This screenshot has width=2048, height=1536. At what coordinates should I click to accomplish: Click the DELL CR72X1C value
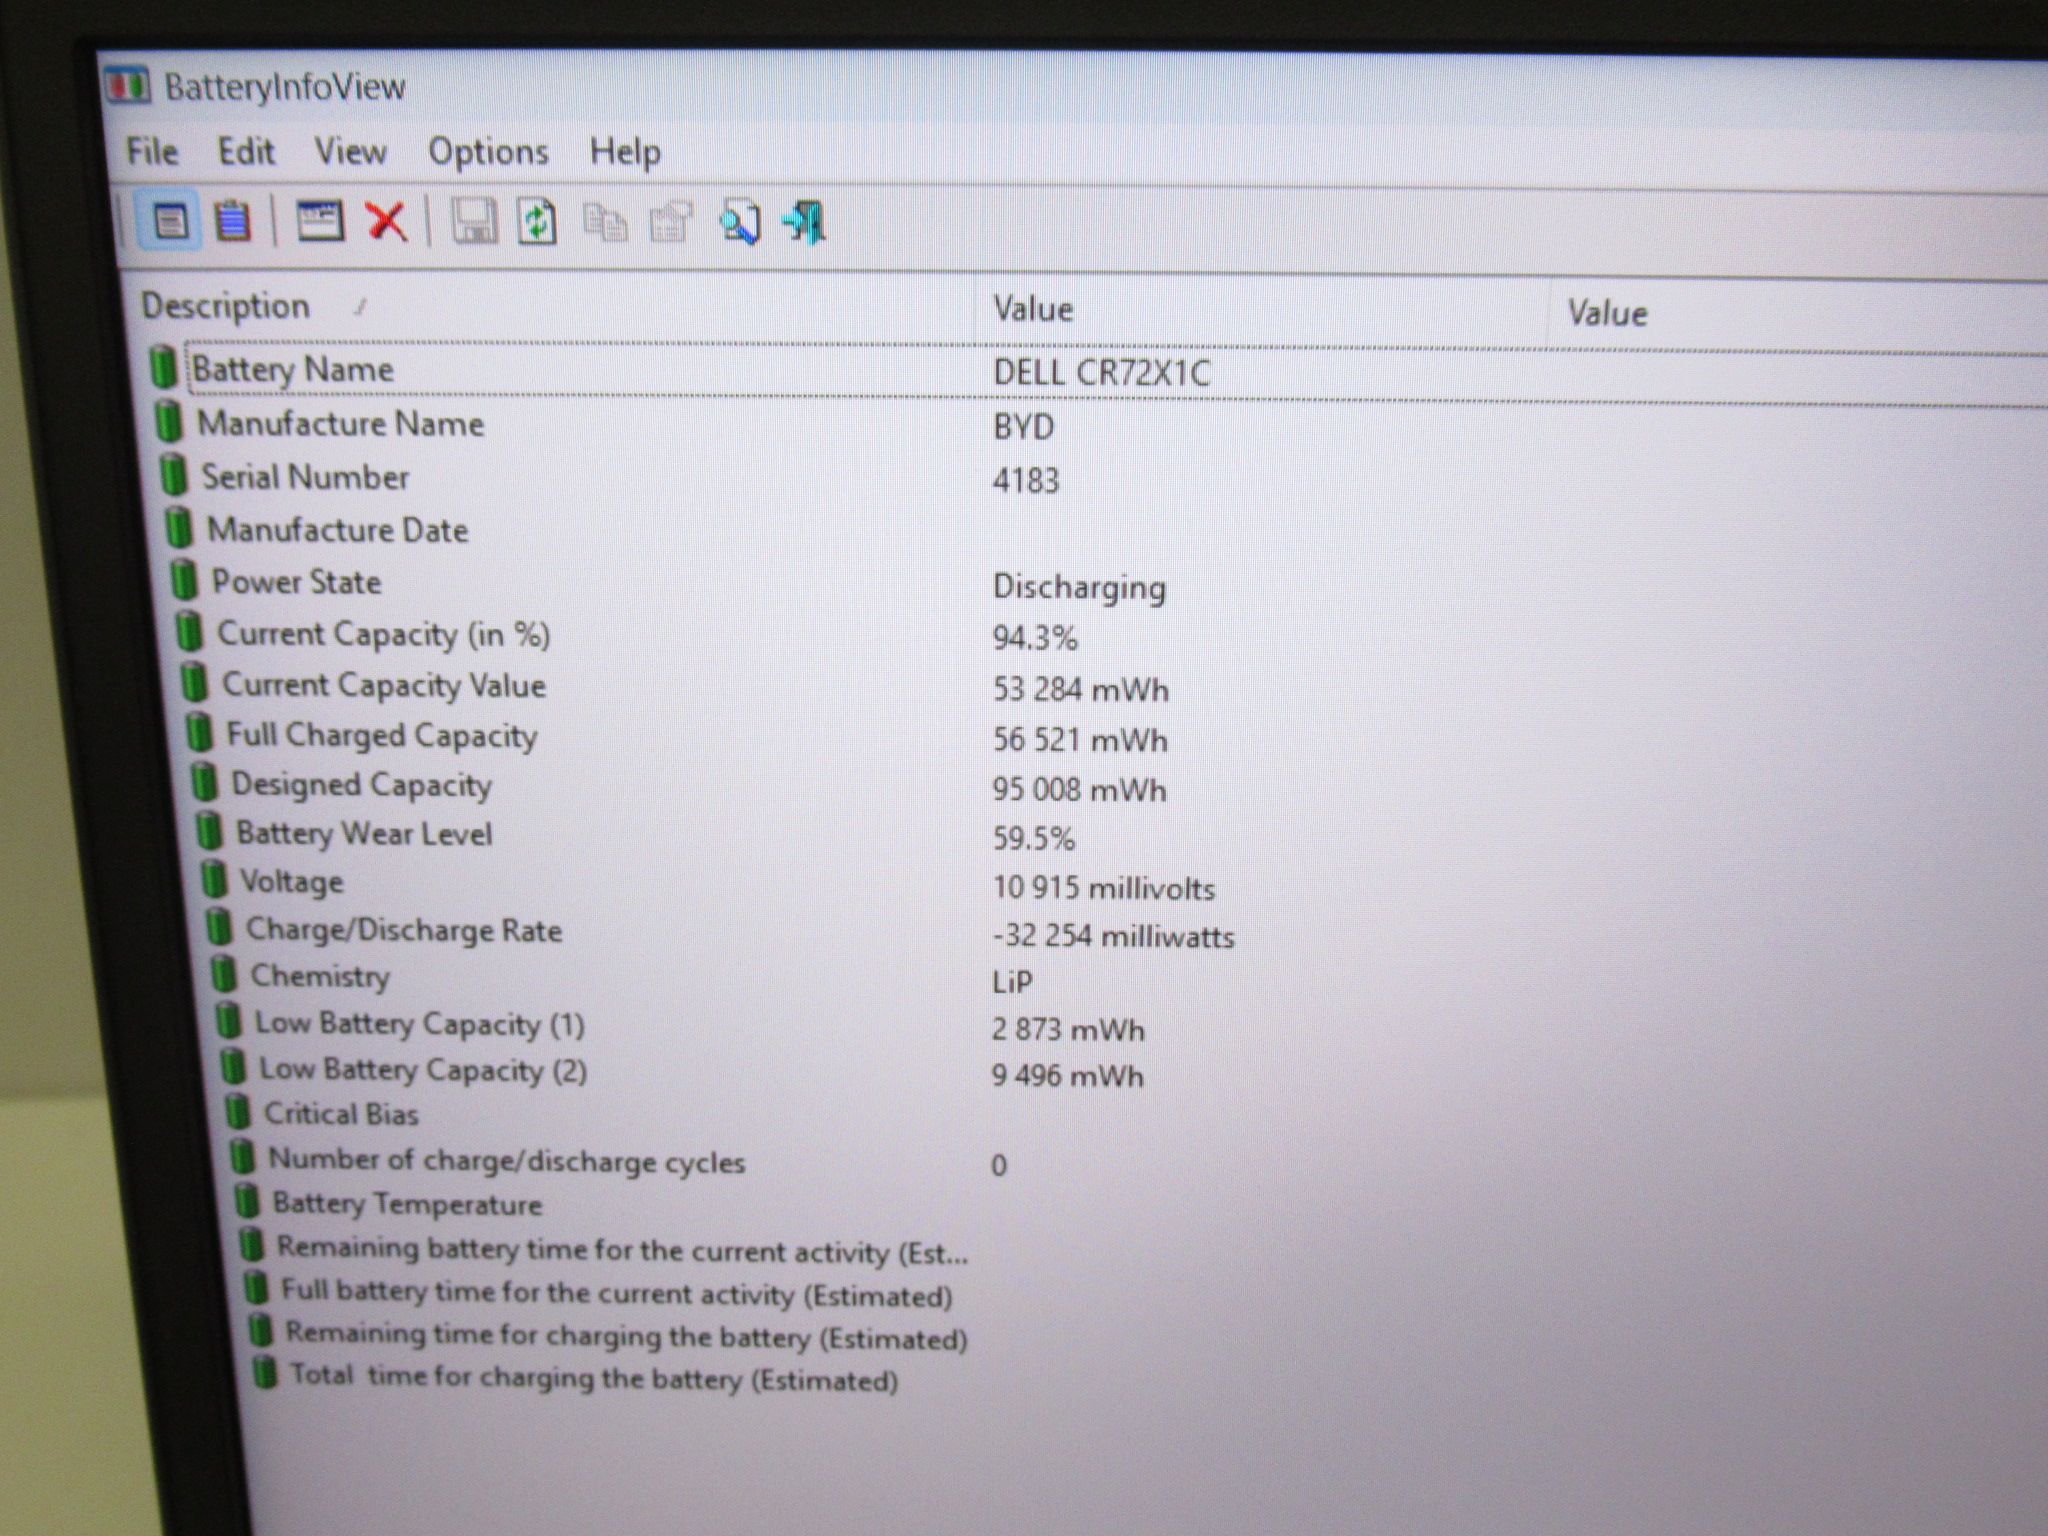[x=1101, y=373]
